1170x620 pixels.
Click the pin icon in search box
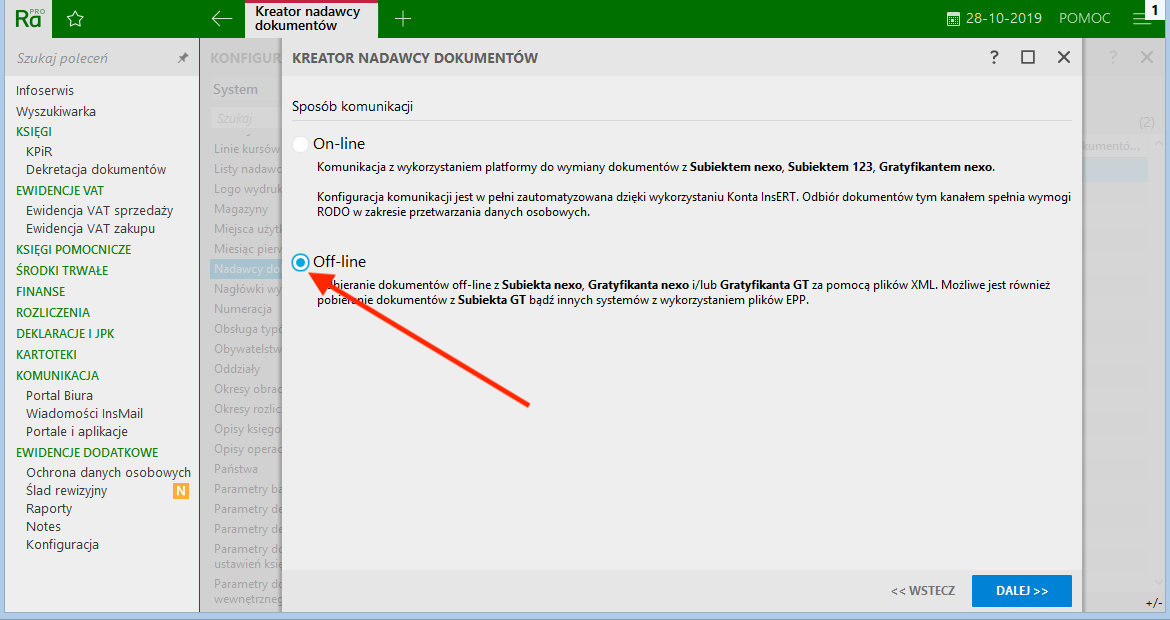point(183,59)
